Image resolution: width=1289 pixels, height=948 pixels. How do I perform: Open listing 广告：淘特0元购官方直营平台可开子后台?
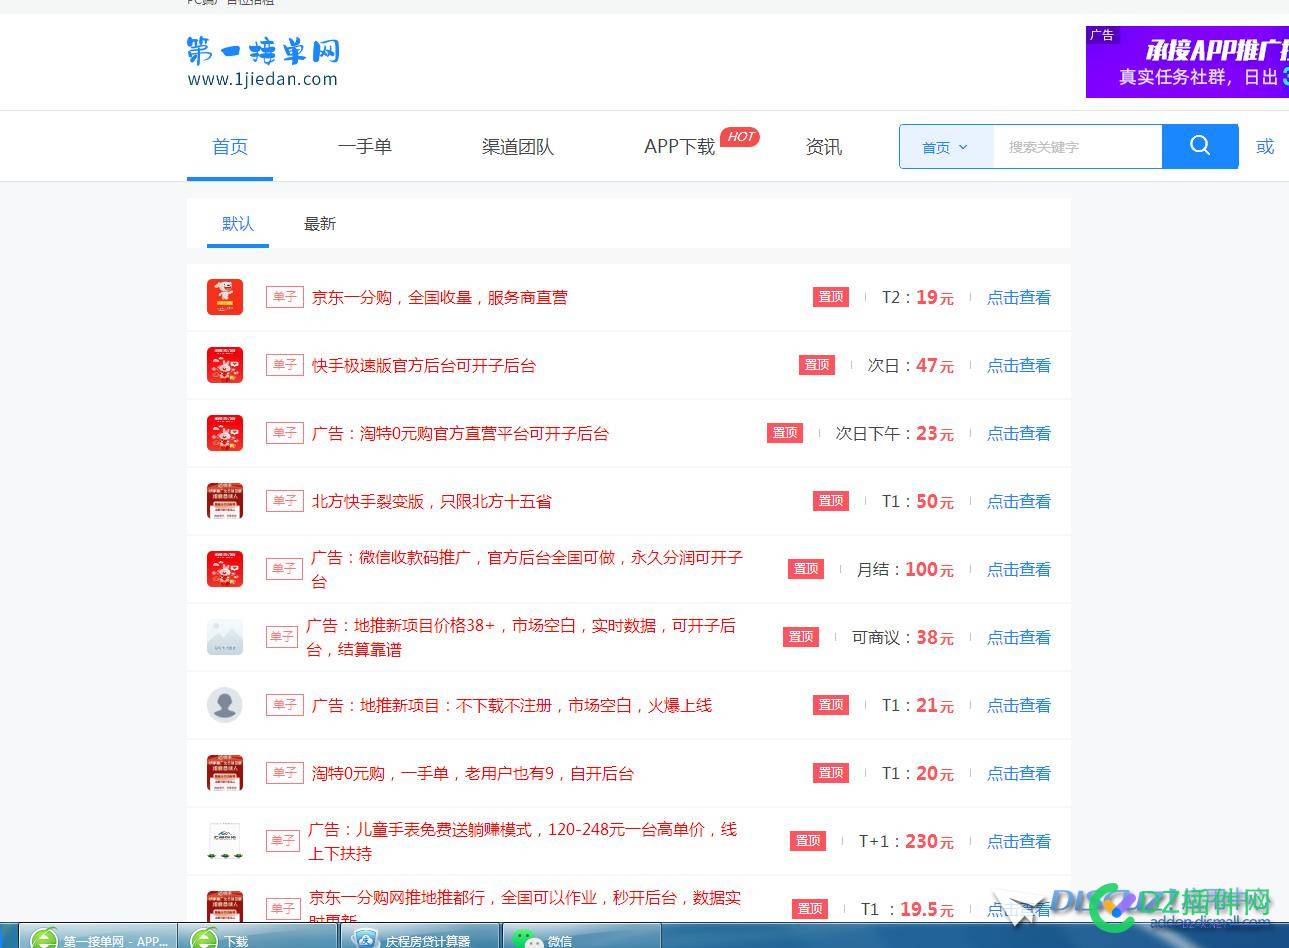pos(460,433)
